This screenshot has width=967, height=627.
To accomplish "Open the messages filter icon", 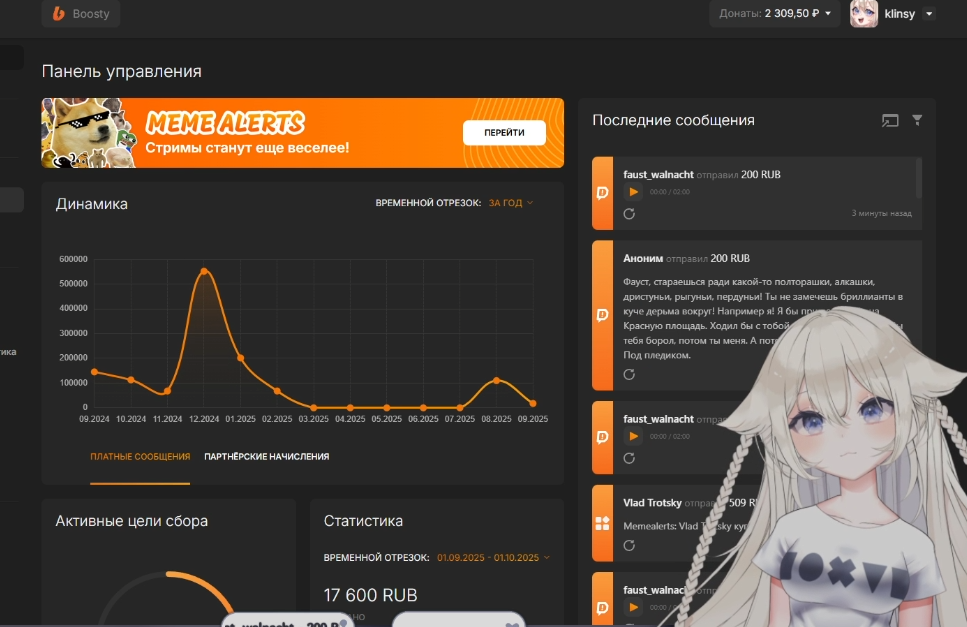I will pyautogui.click(x=917, y=120).
